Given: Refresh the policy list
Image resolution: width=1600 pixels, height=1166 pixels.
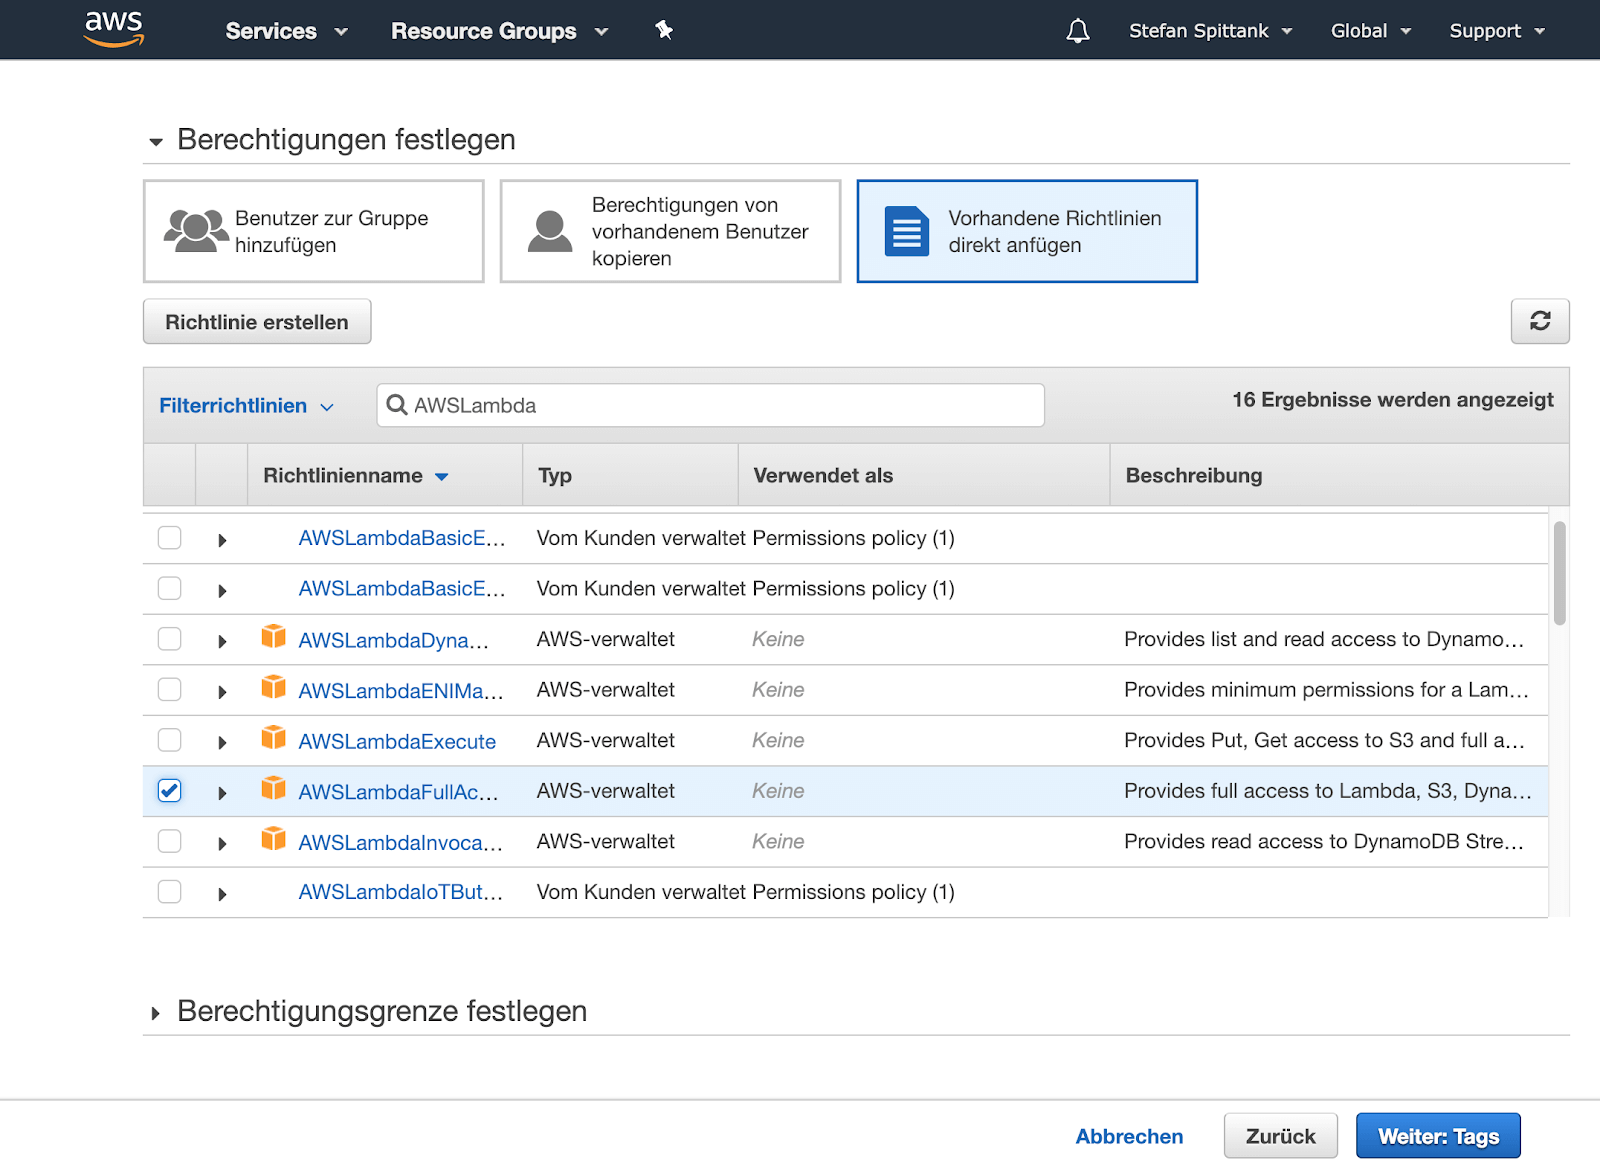Looking at the screenshot, I should pos(1539,321).
